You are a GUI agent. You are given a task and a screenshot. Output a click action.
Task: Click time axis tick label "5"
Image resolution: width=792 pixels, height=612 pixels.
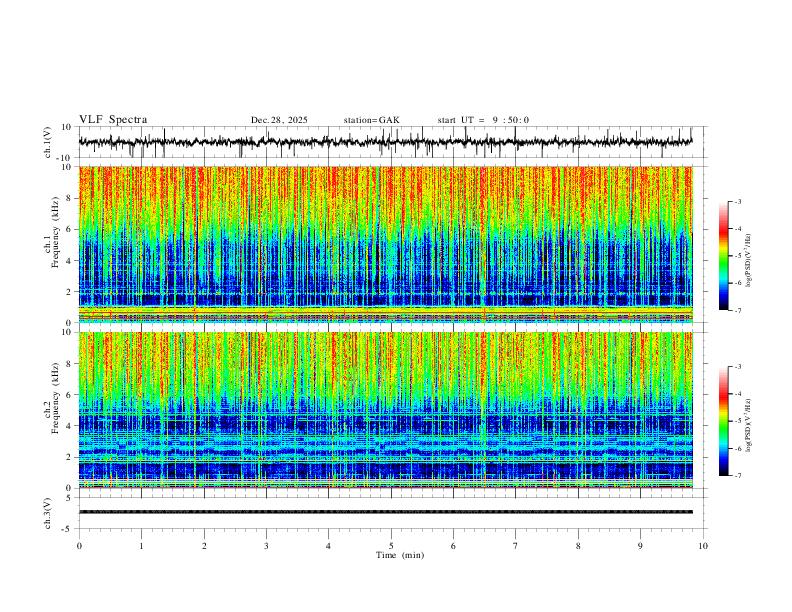(391, 546)
